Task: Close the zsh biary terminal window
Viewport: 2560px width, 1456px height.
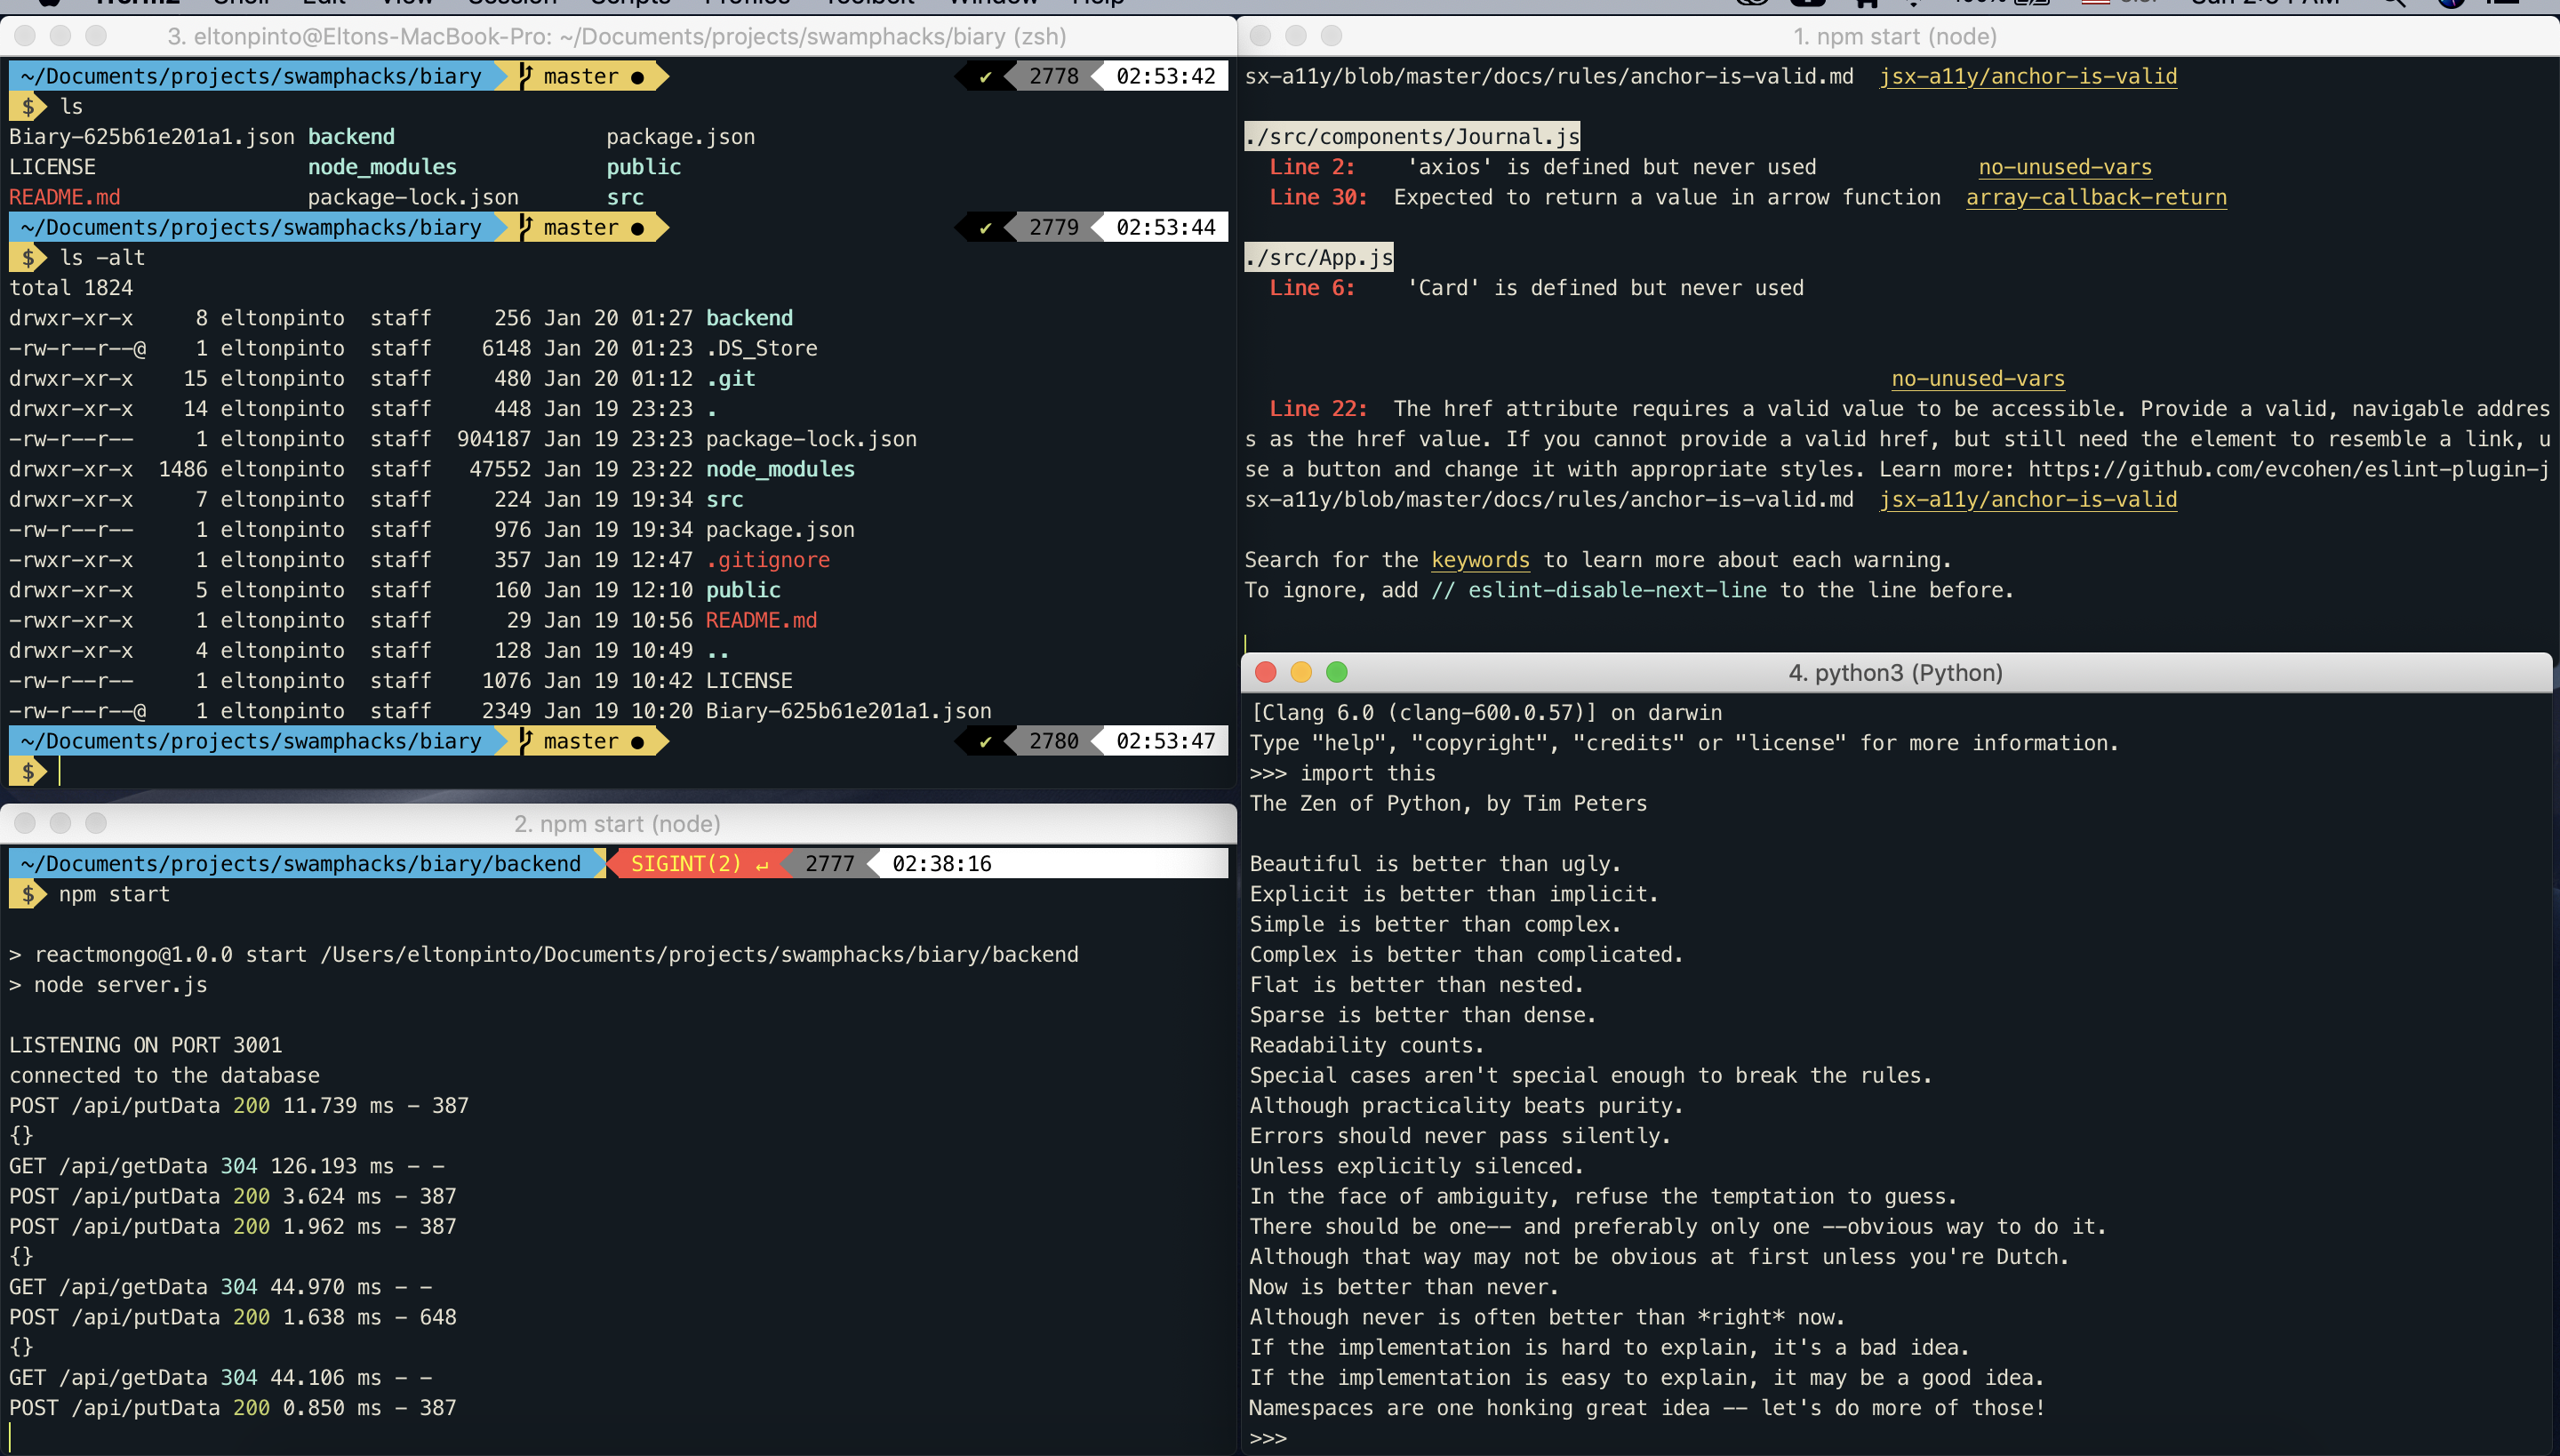Action: coord(25,36)
